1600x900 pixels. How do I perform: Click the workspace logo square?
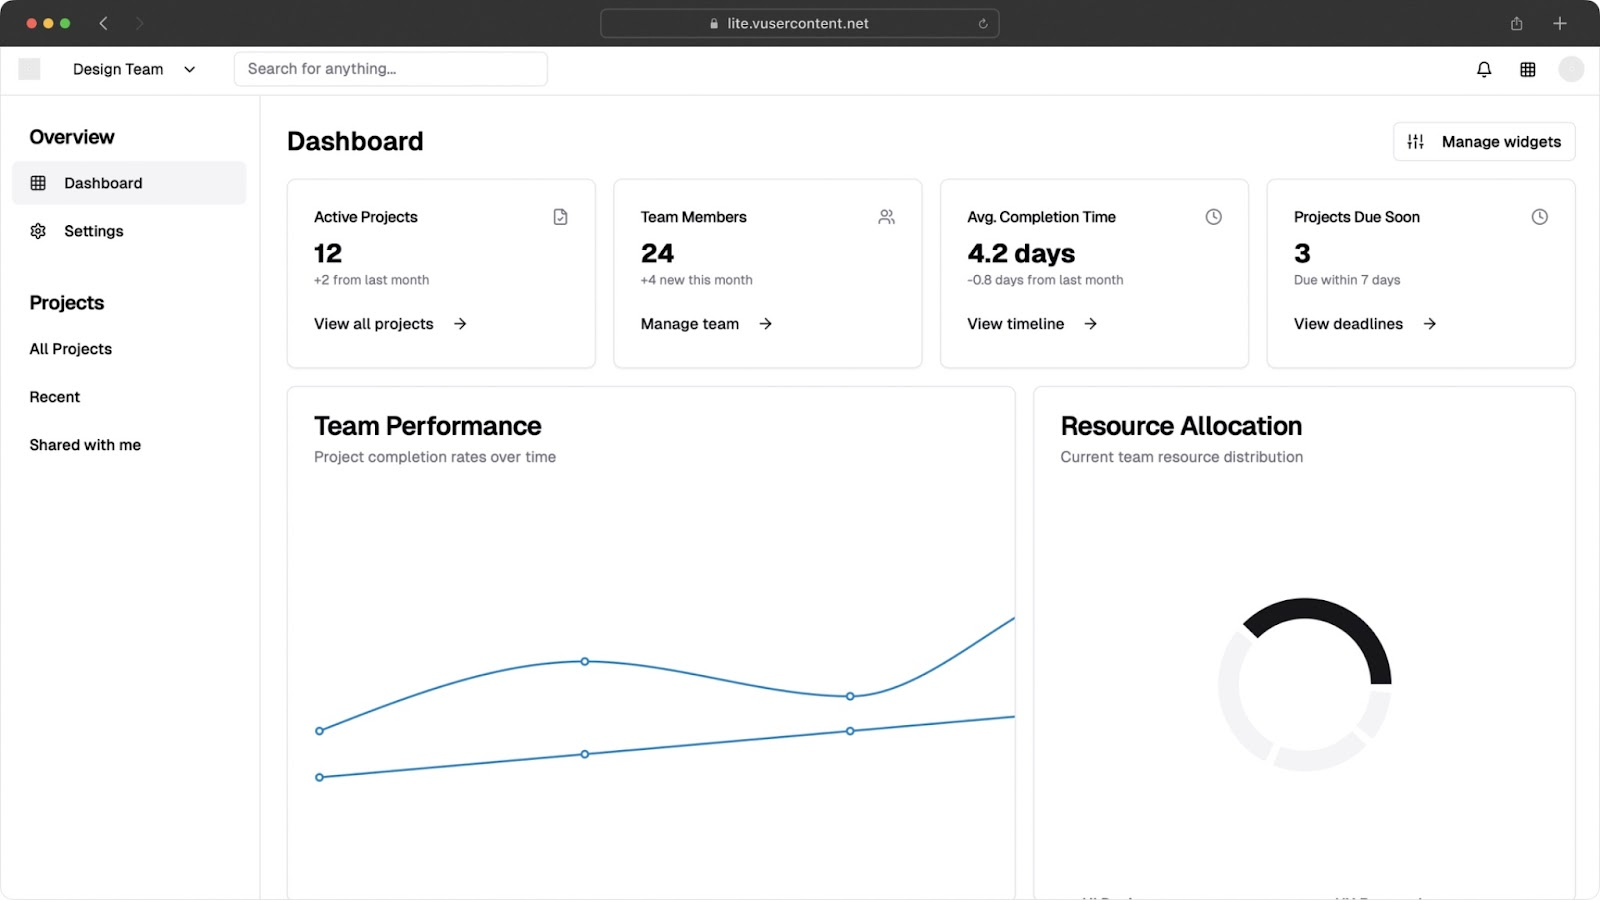[30, 69]
